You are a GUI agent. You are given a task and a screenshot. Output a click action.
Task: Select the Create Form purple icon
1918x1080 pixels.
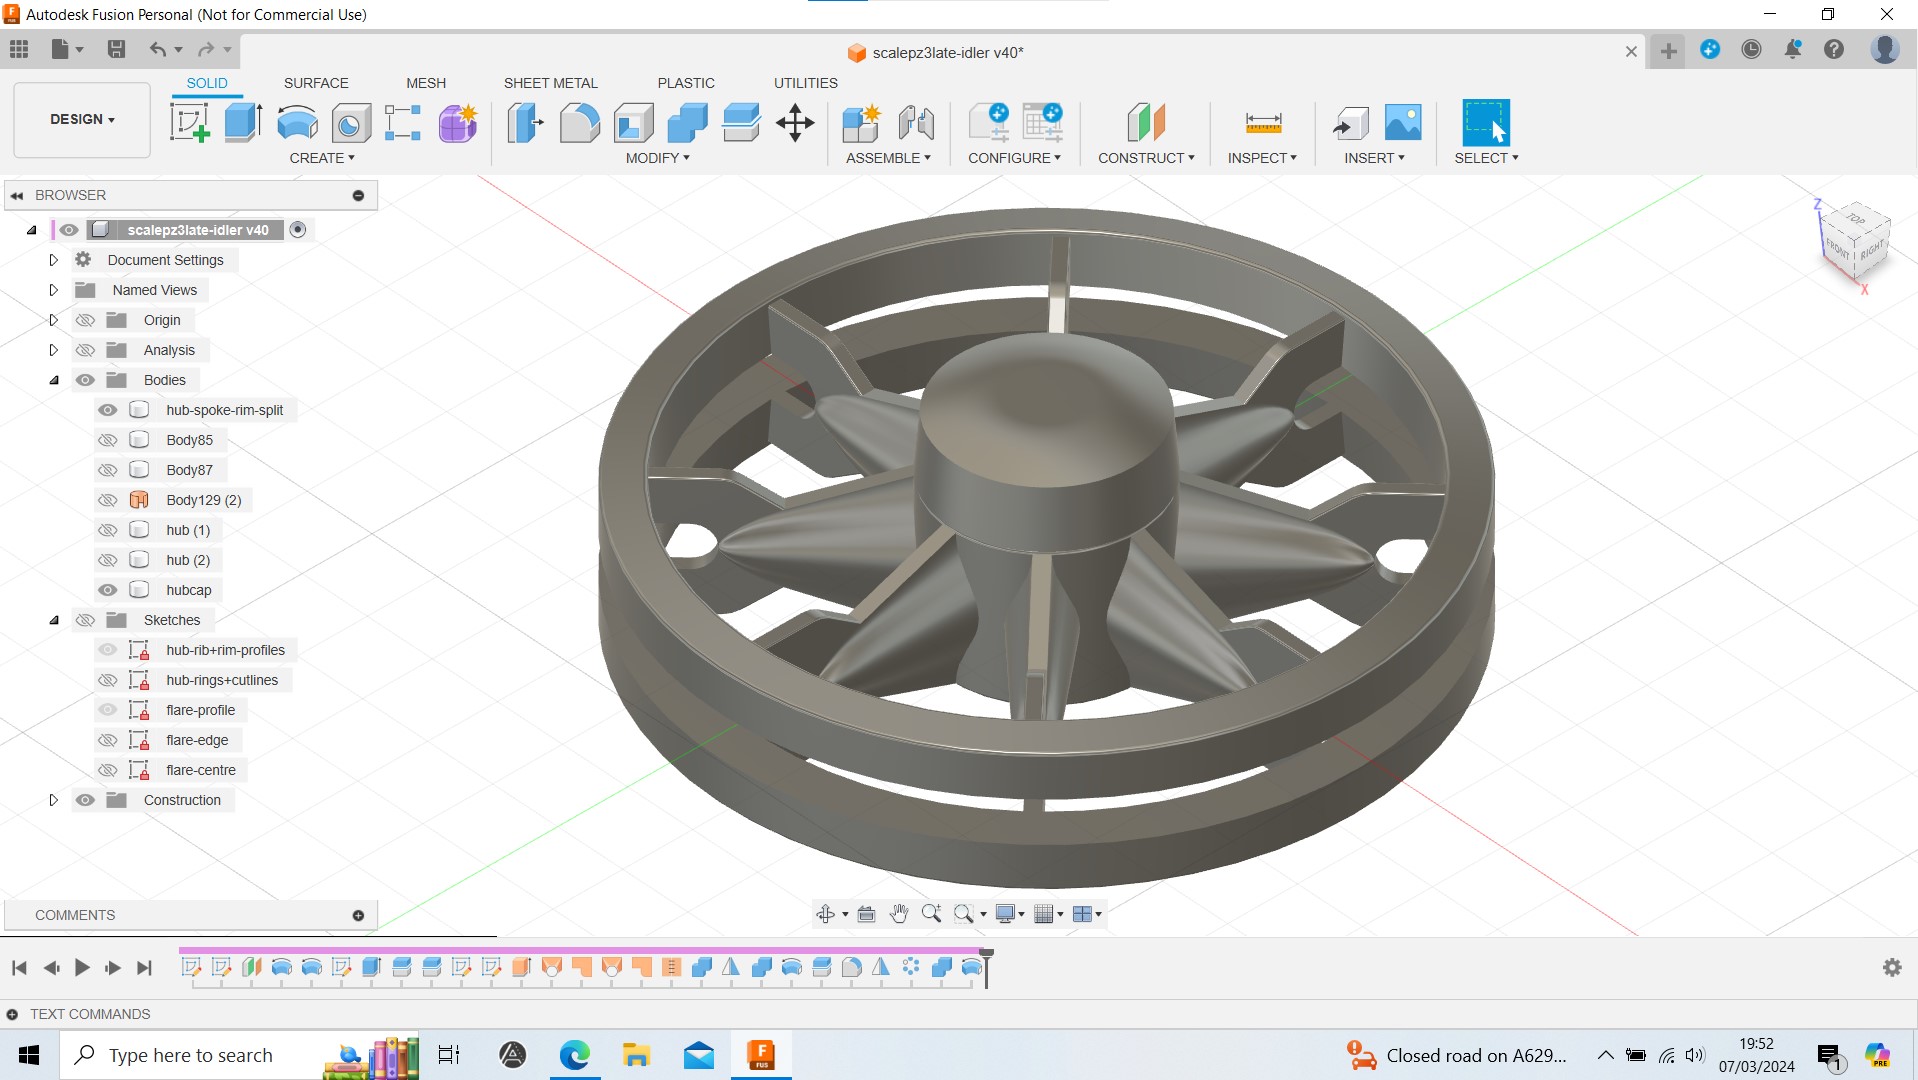[x=458, y=123]
